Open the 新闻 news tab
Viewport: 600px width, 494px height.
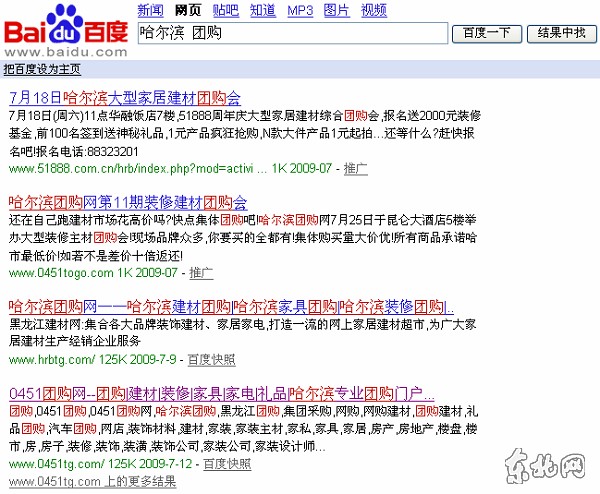[x=150, y=11]
